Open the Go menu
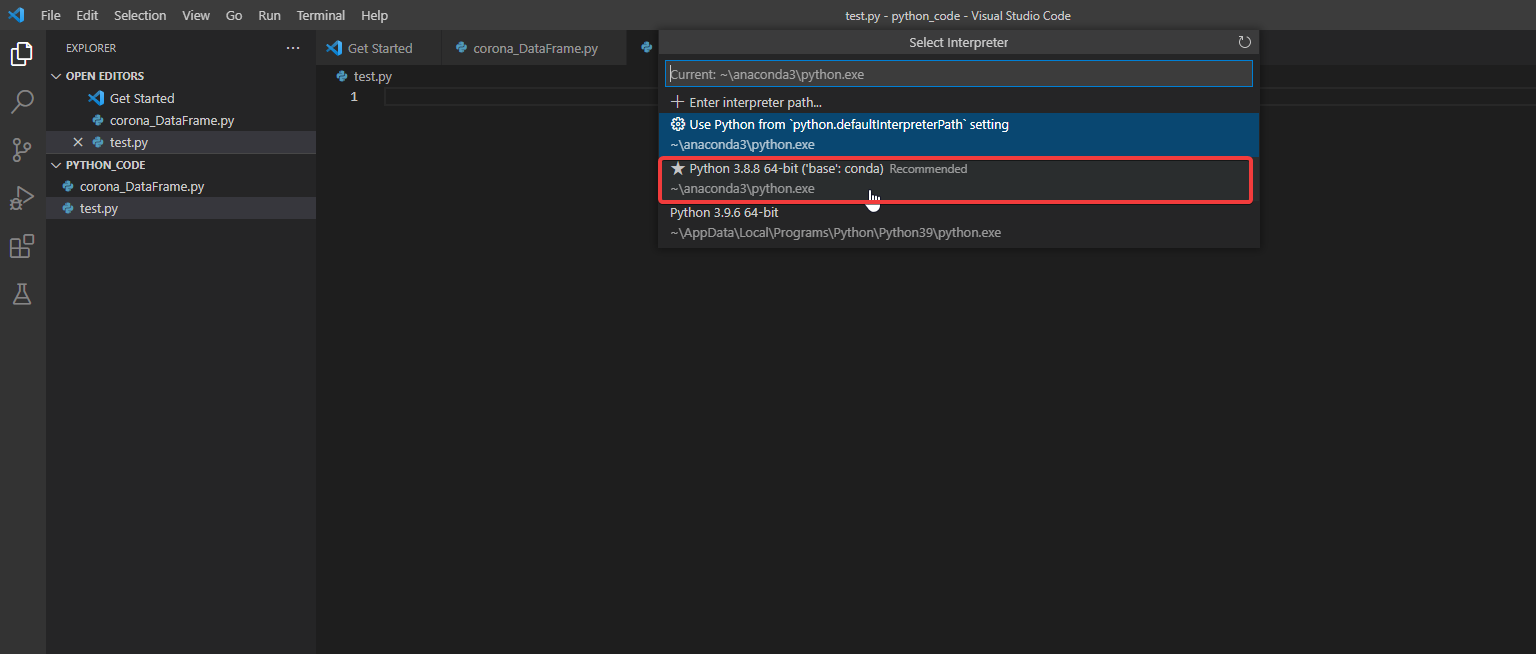This screenshot has width=1536, height=654. coord(234,15)
